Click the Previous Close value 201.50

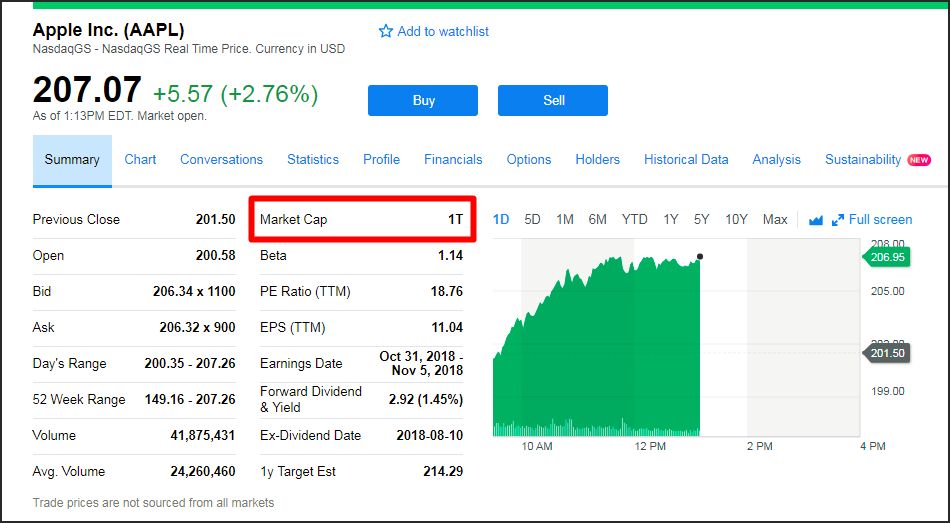click(215, 219)
